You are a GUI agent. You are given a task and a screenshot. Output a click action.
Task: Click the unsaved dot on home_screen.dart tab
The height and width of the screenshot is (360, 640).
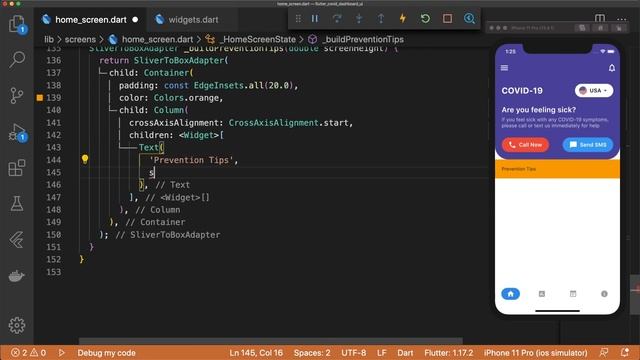coord(135,20)
